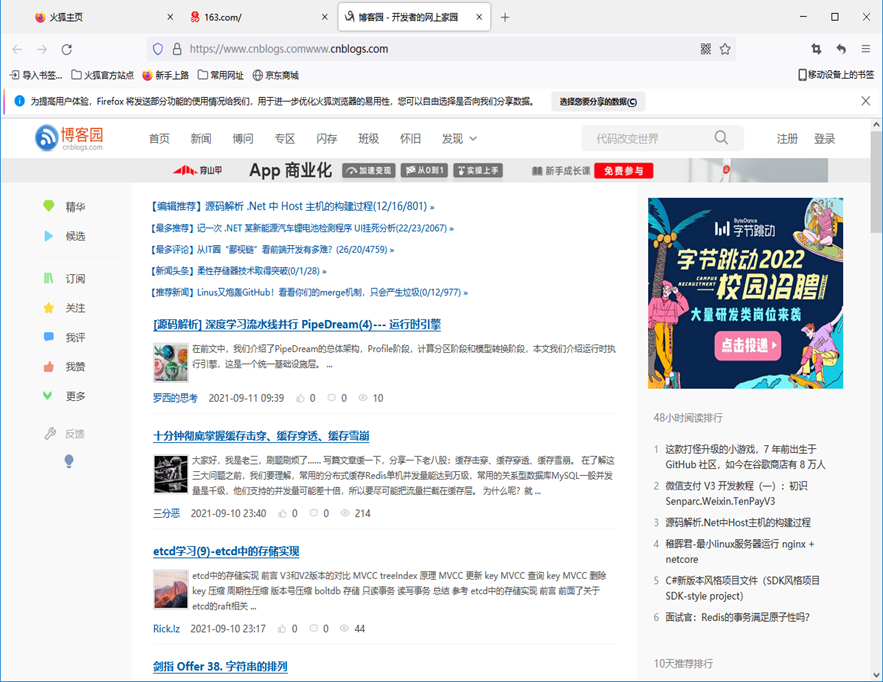The image size is (883, 682).
Task: Click the undo arrow toolbar icon
Action: click(841, 49)
